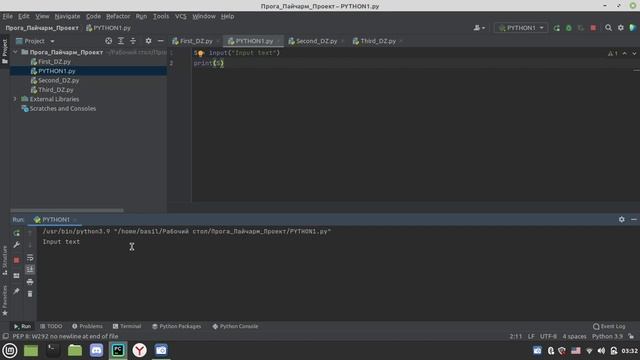Click the Python 3.9 interpreter status
This screenshot has height=360, width=640.
[607, 337]
